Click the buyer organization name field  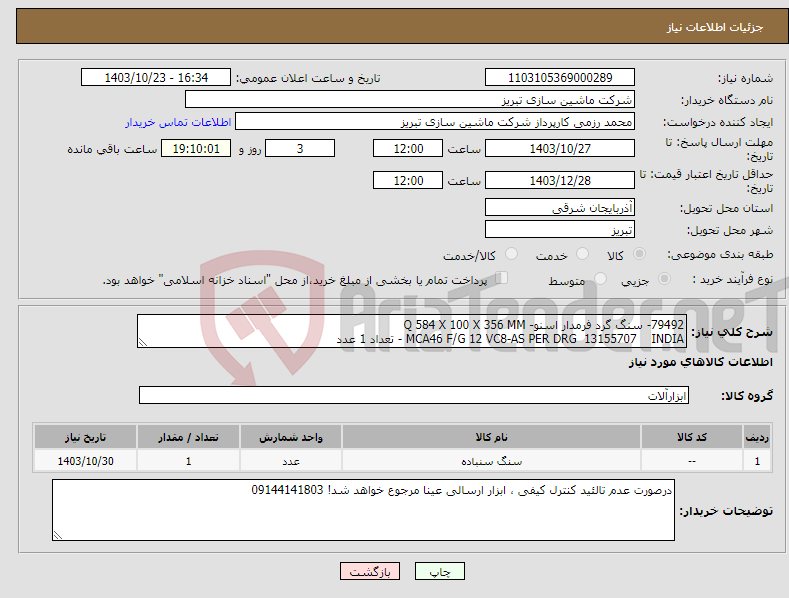point(410,100)
